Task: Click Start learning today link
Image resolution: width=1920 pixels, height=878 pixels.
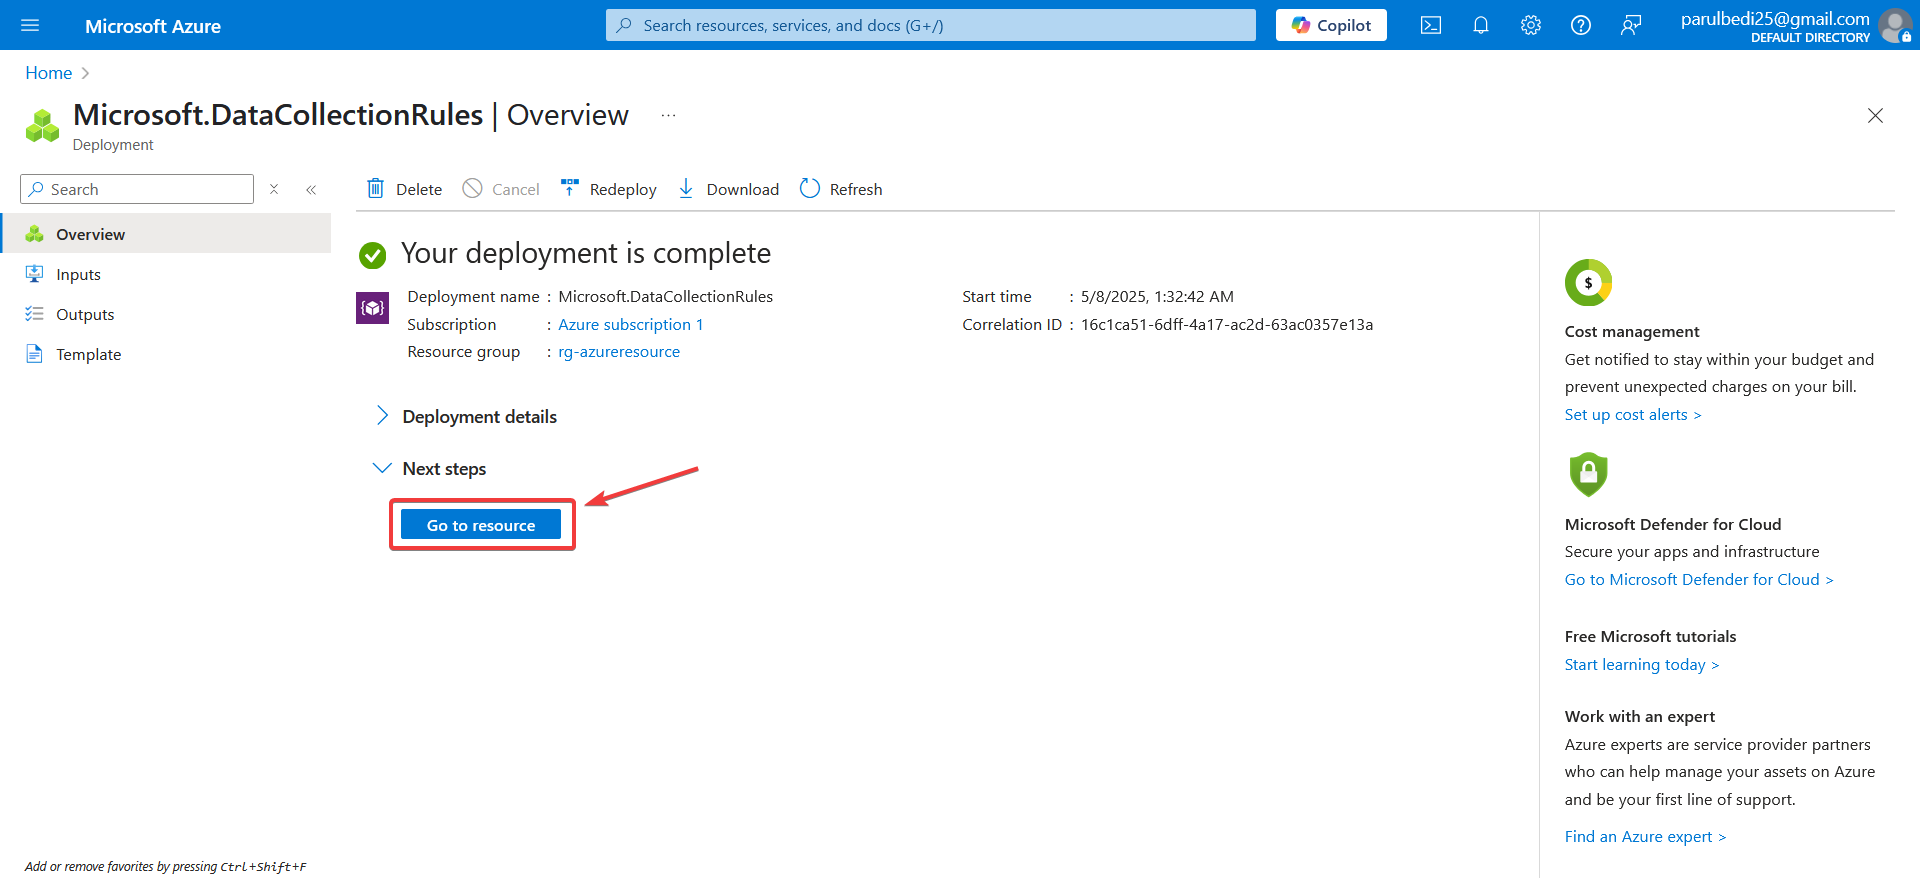Action: [x=1642, y=665]
